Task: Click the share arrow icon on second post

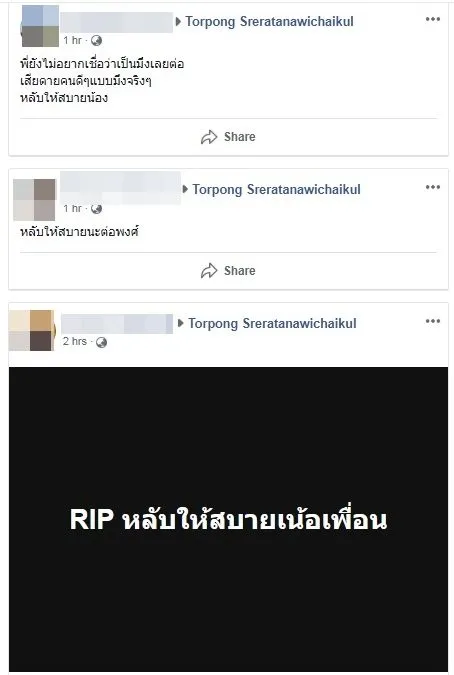Action: (x=209, y=271)
